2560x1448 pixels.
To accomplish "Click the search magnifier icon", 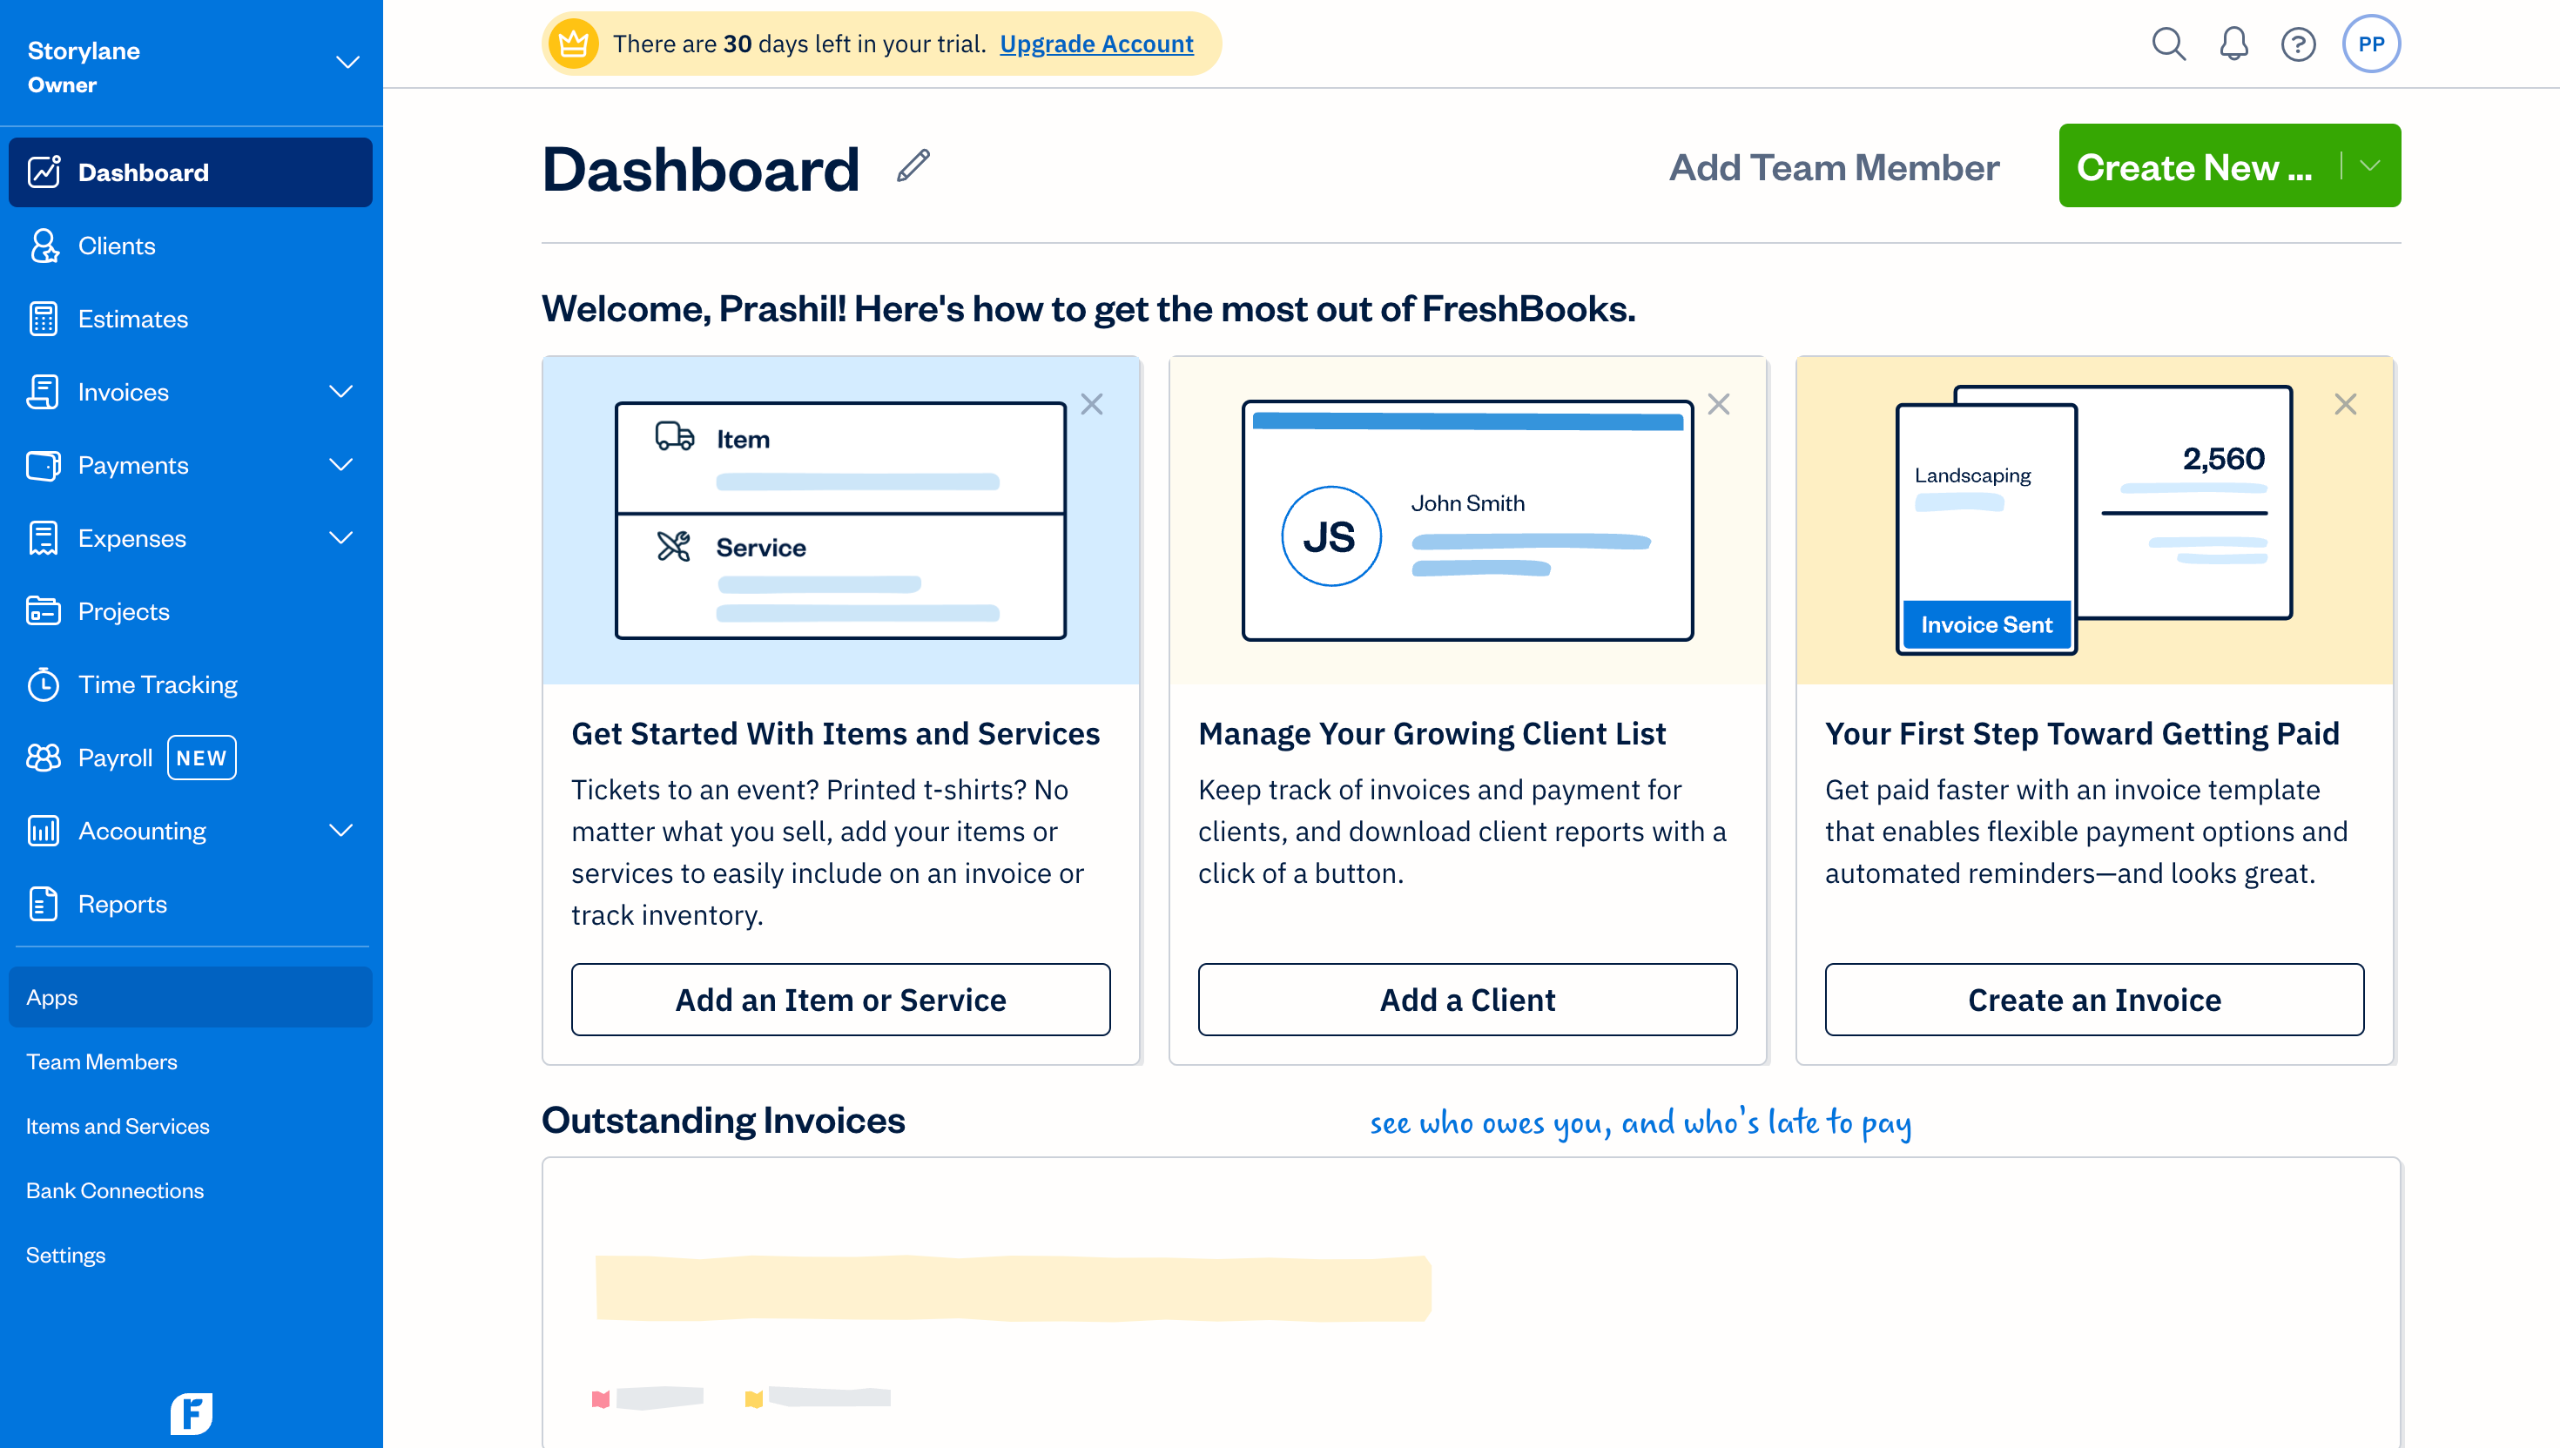I will coord(2168,44).
